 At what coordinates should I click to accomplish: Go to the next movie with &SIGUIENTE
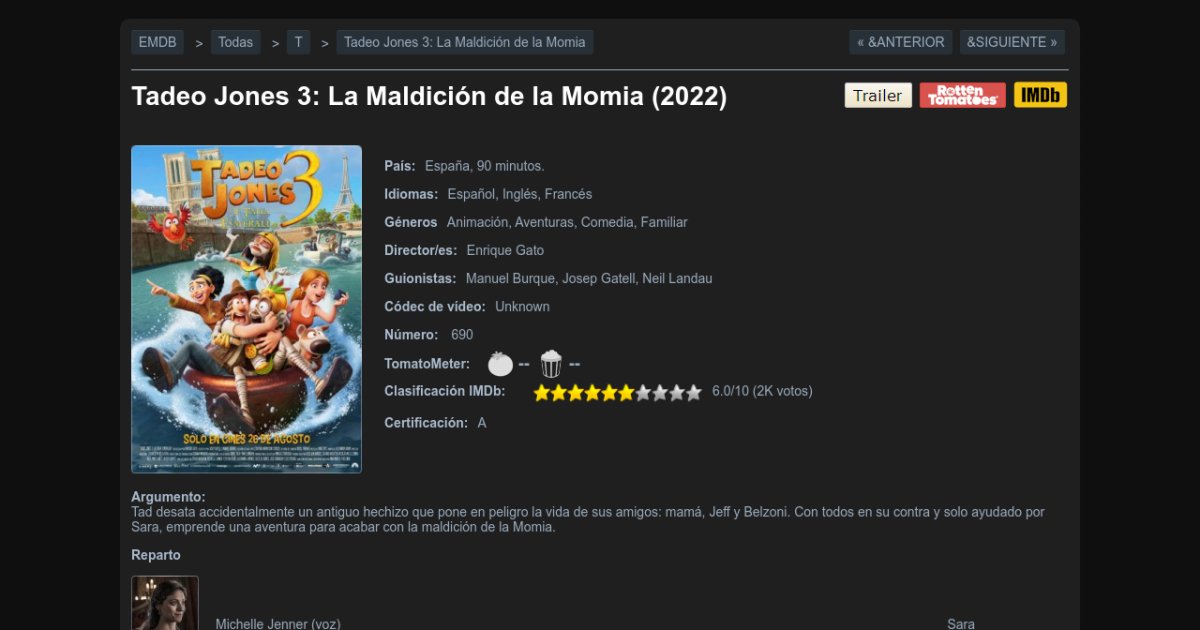pos(1012,42)
